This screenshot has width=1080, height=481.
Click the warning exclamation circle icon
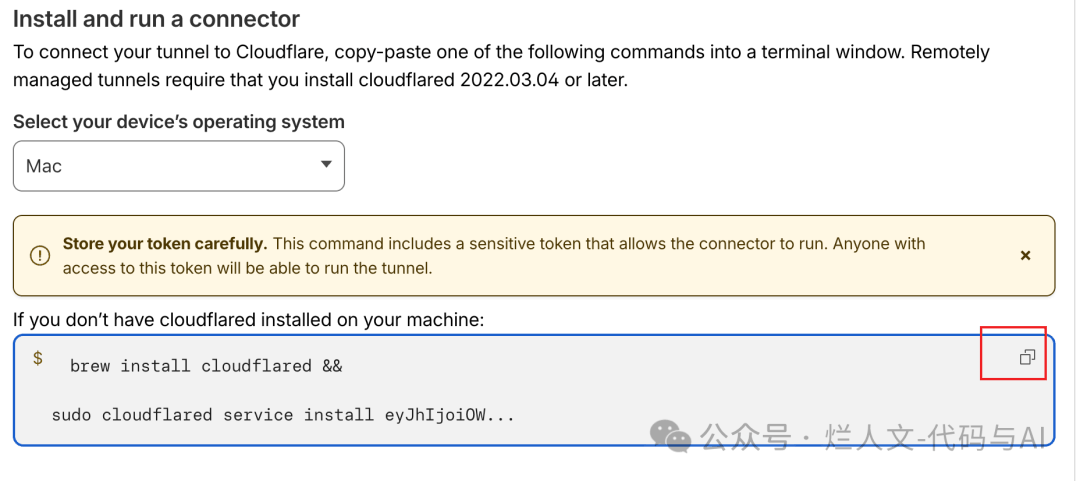(40, 256)
